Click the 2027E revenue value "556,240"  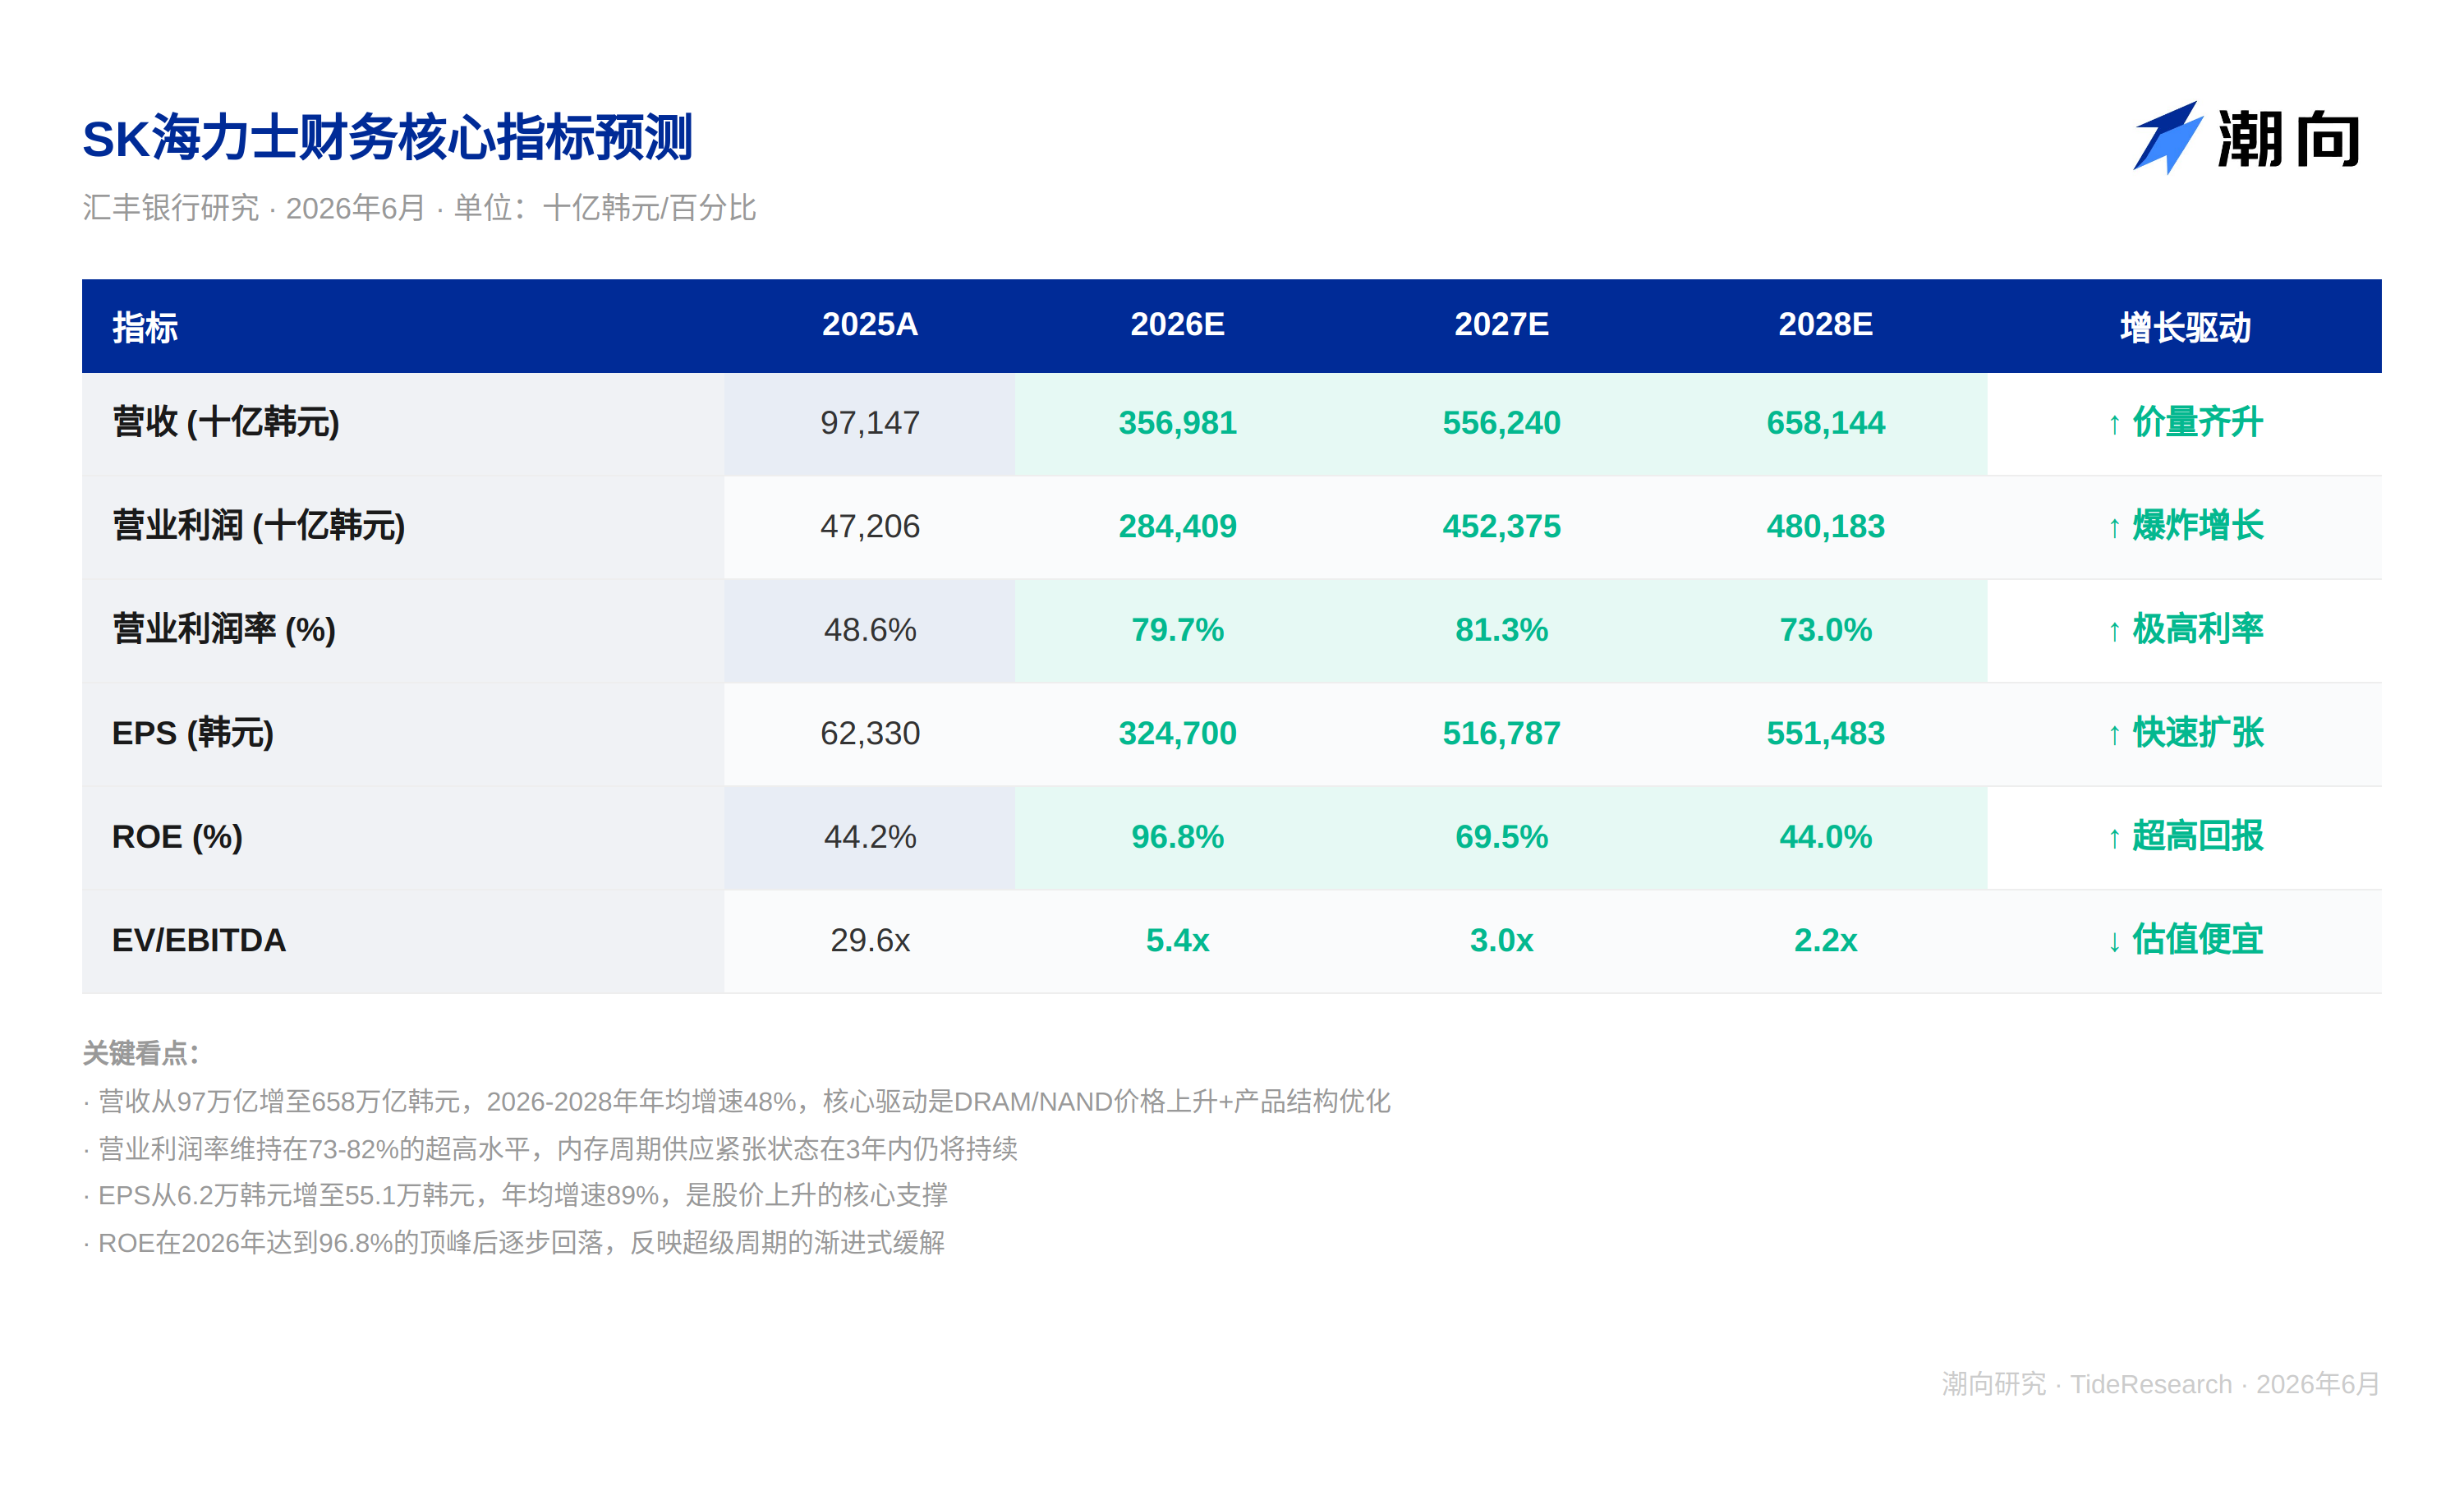point(1501,423)
